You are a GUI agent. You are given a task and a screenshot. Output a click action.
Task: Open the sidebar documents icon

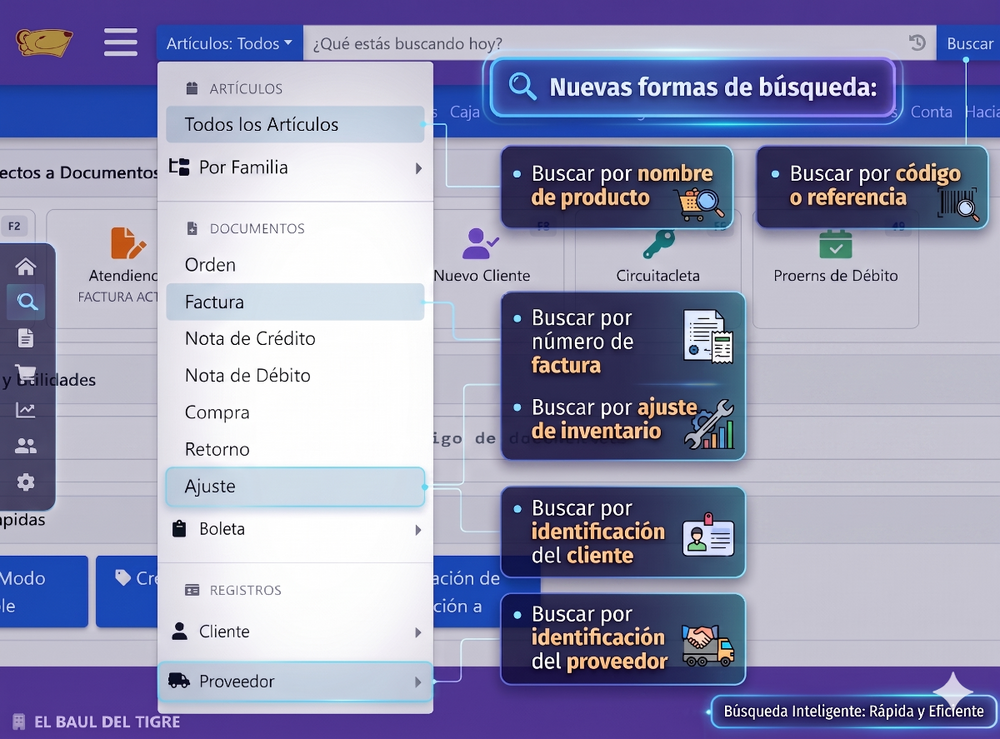pos(26,338)
